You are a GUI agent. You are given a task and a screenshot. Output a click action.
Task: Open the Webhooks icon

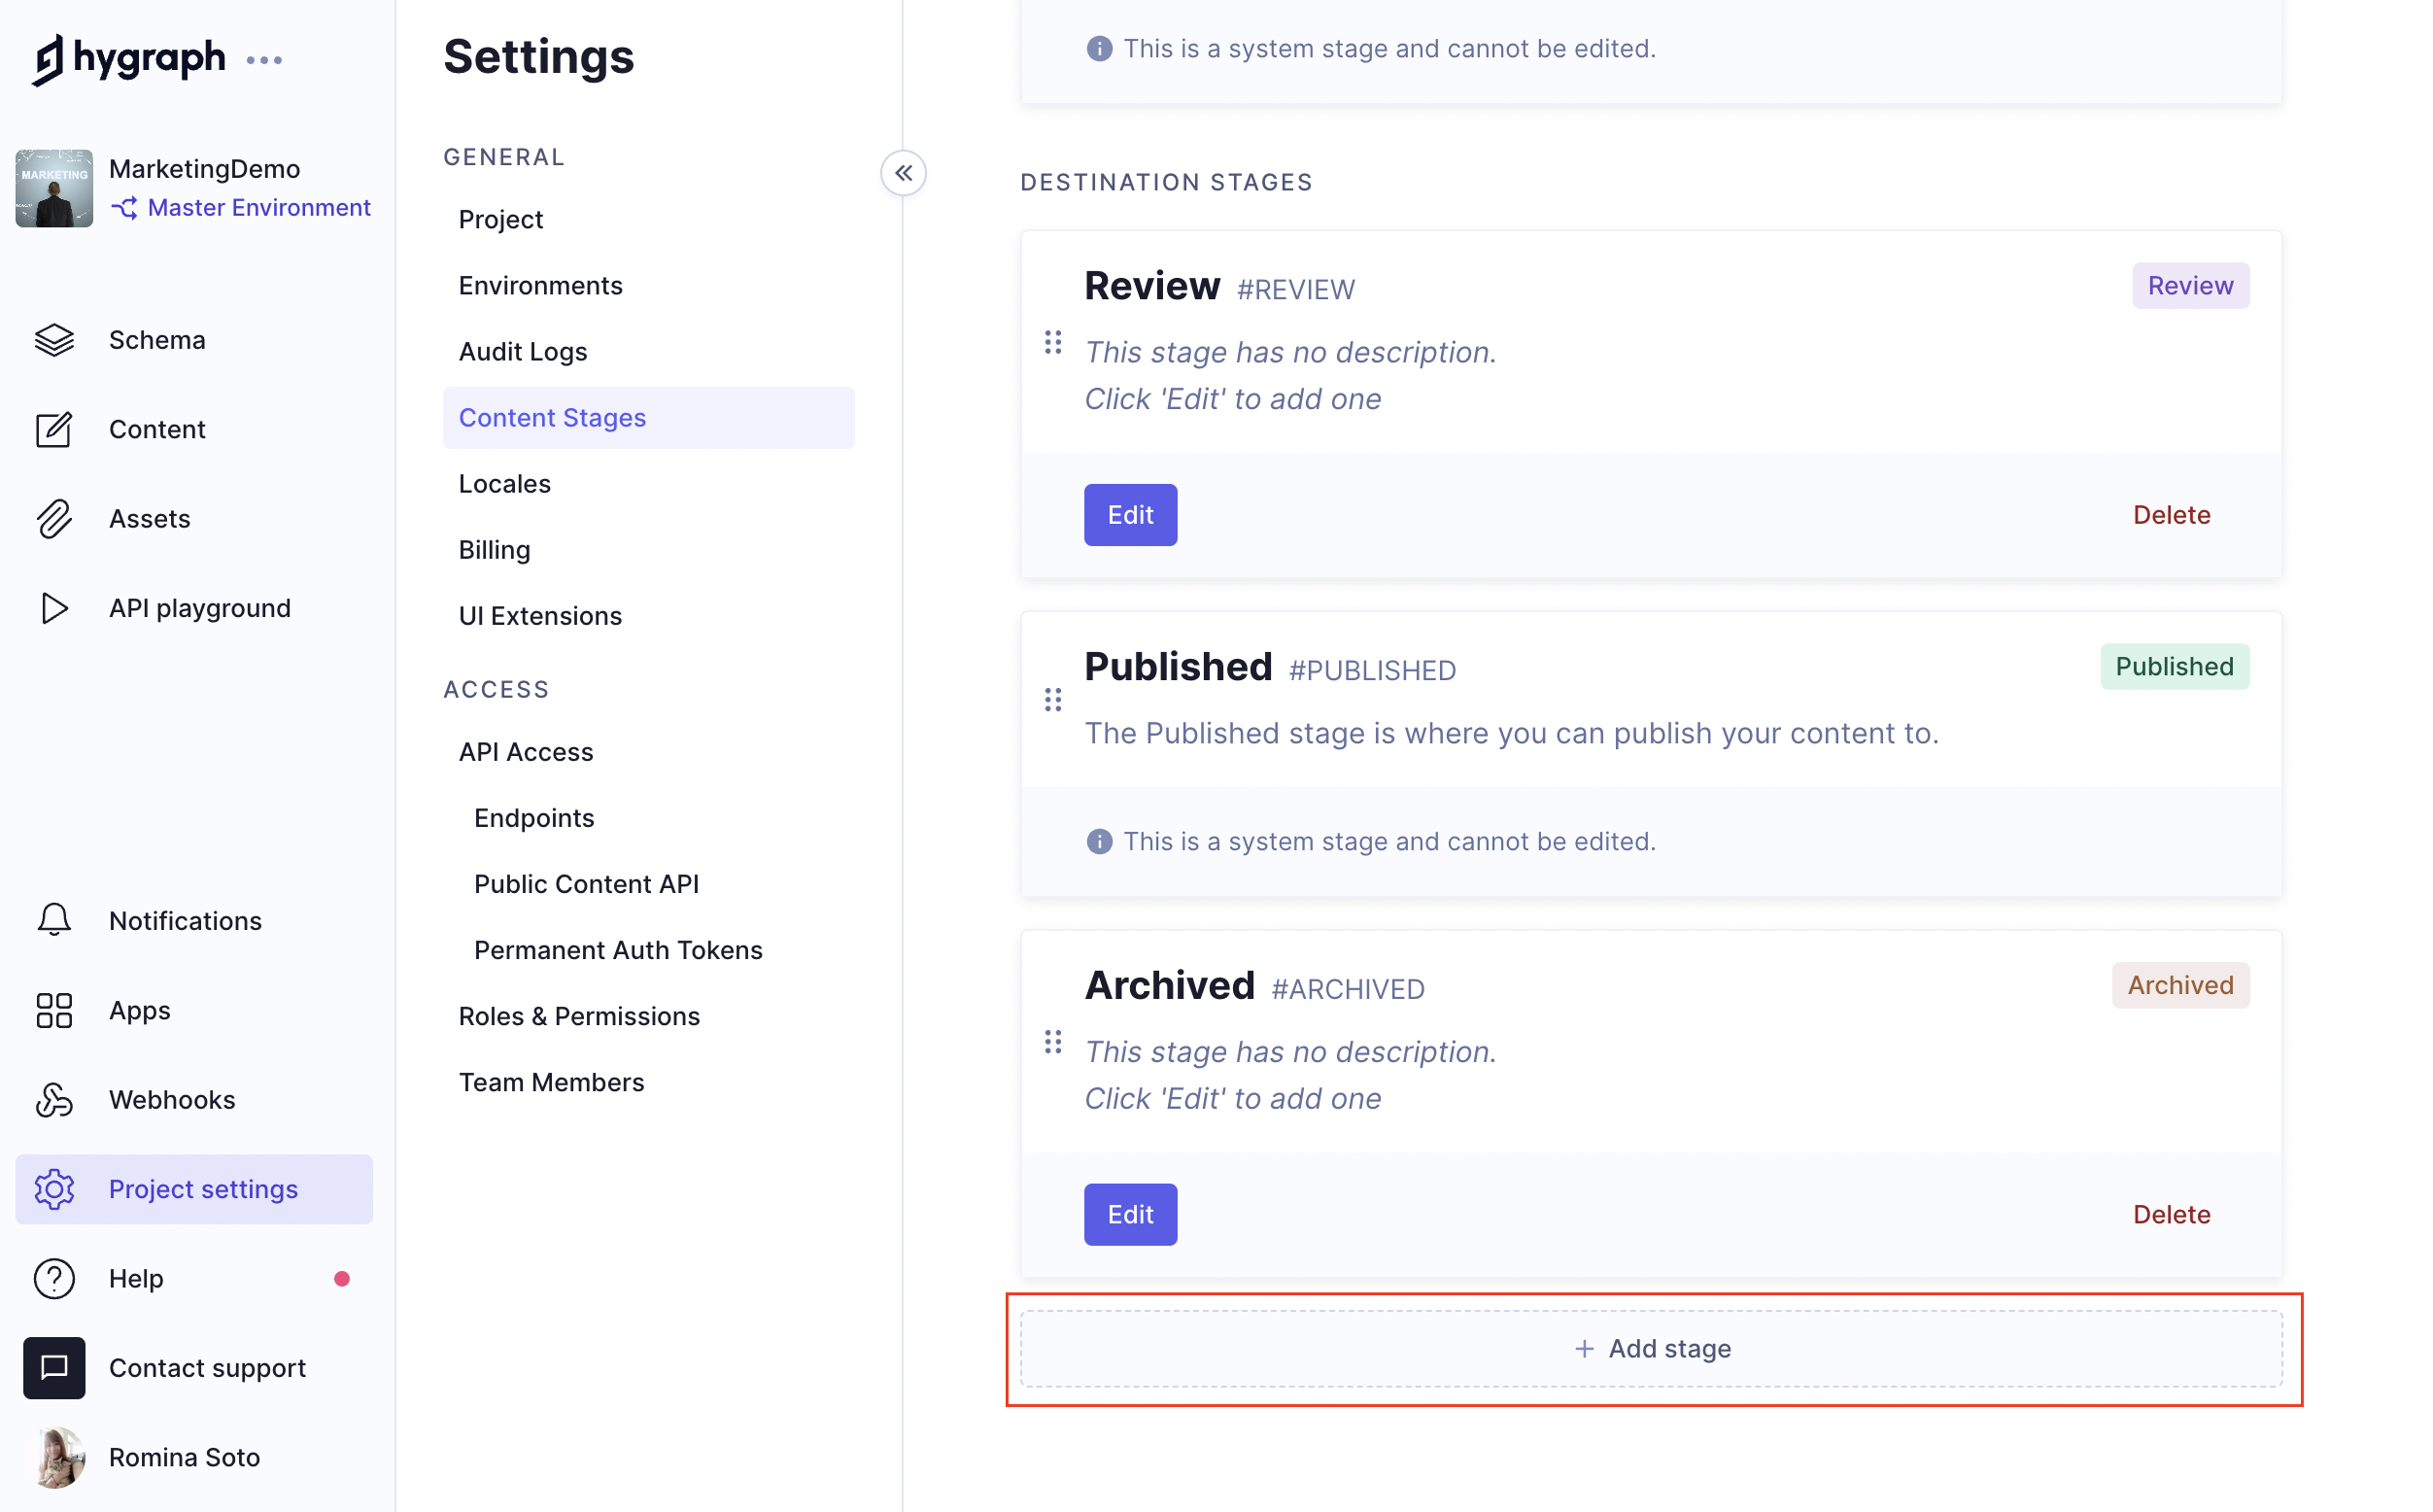pyautogui.click(x=54, y=1100)
